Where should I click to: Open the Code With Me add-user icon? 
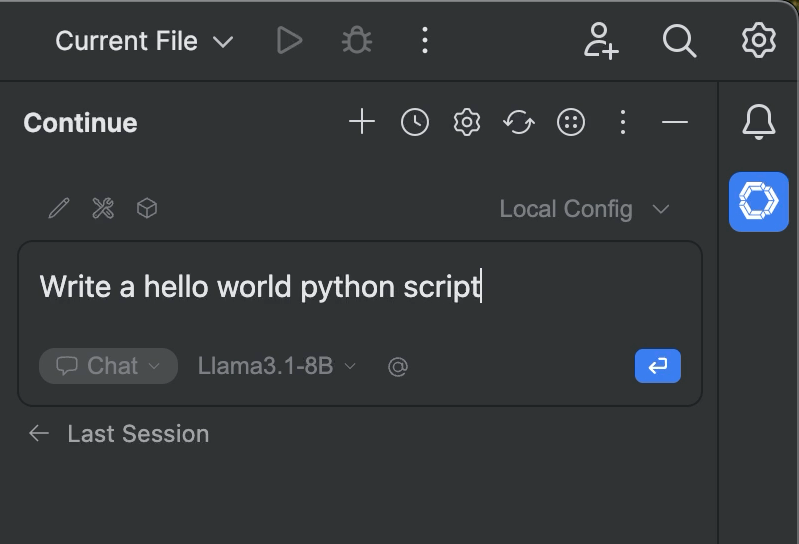point(601,41)
